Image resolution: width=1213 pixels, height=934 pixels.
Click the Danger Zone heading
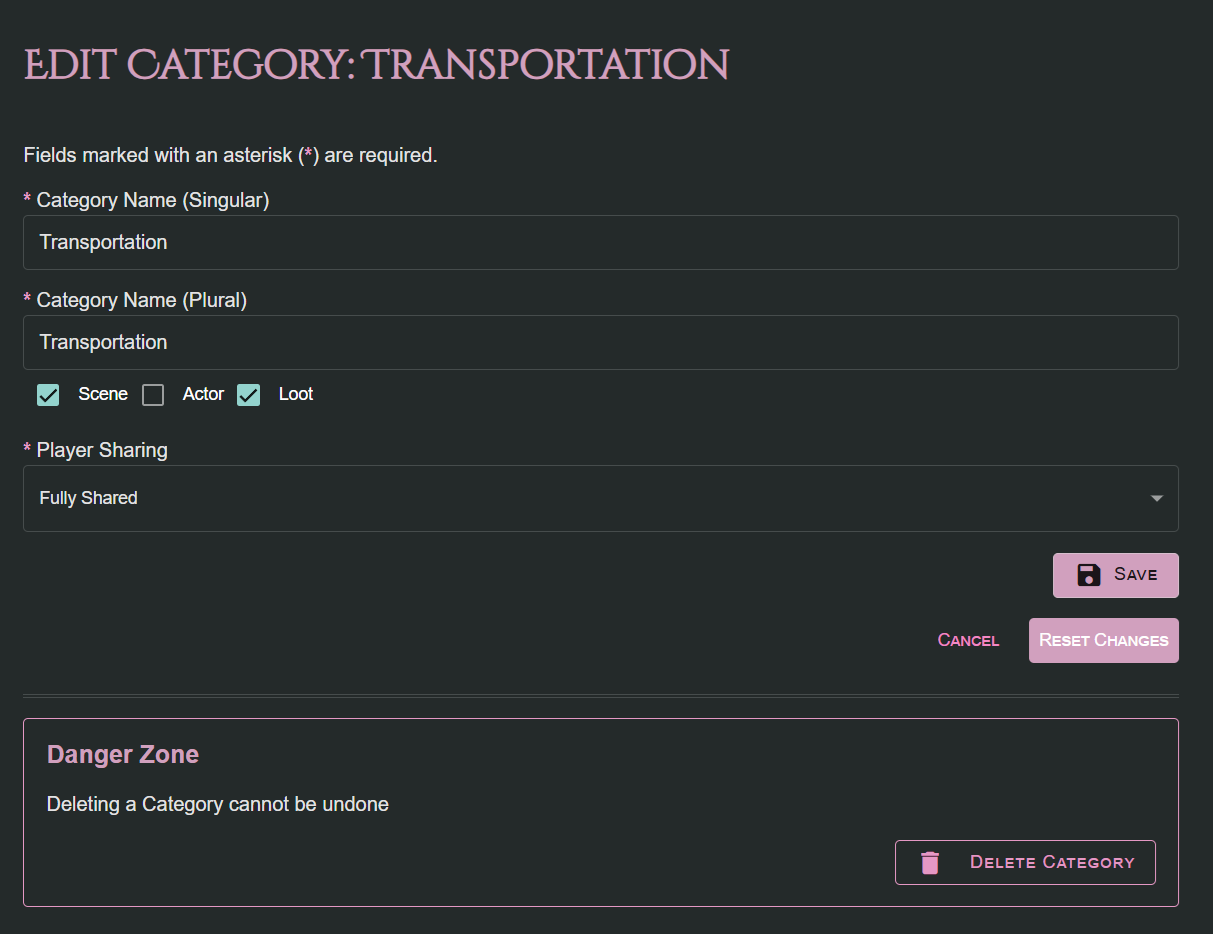coord(122,754)
